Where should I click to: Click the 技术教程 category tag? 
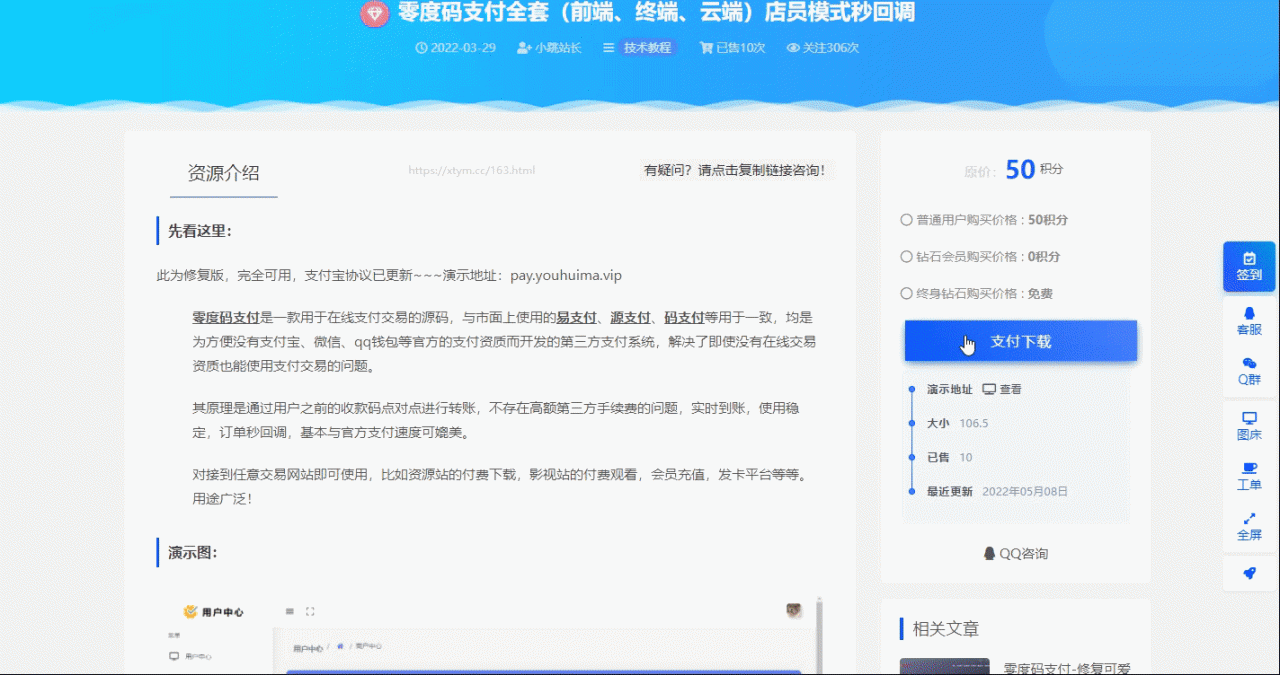pos(648,47)
